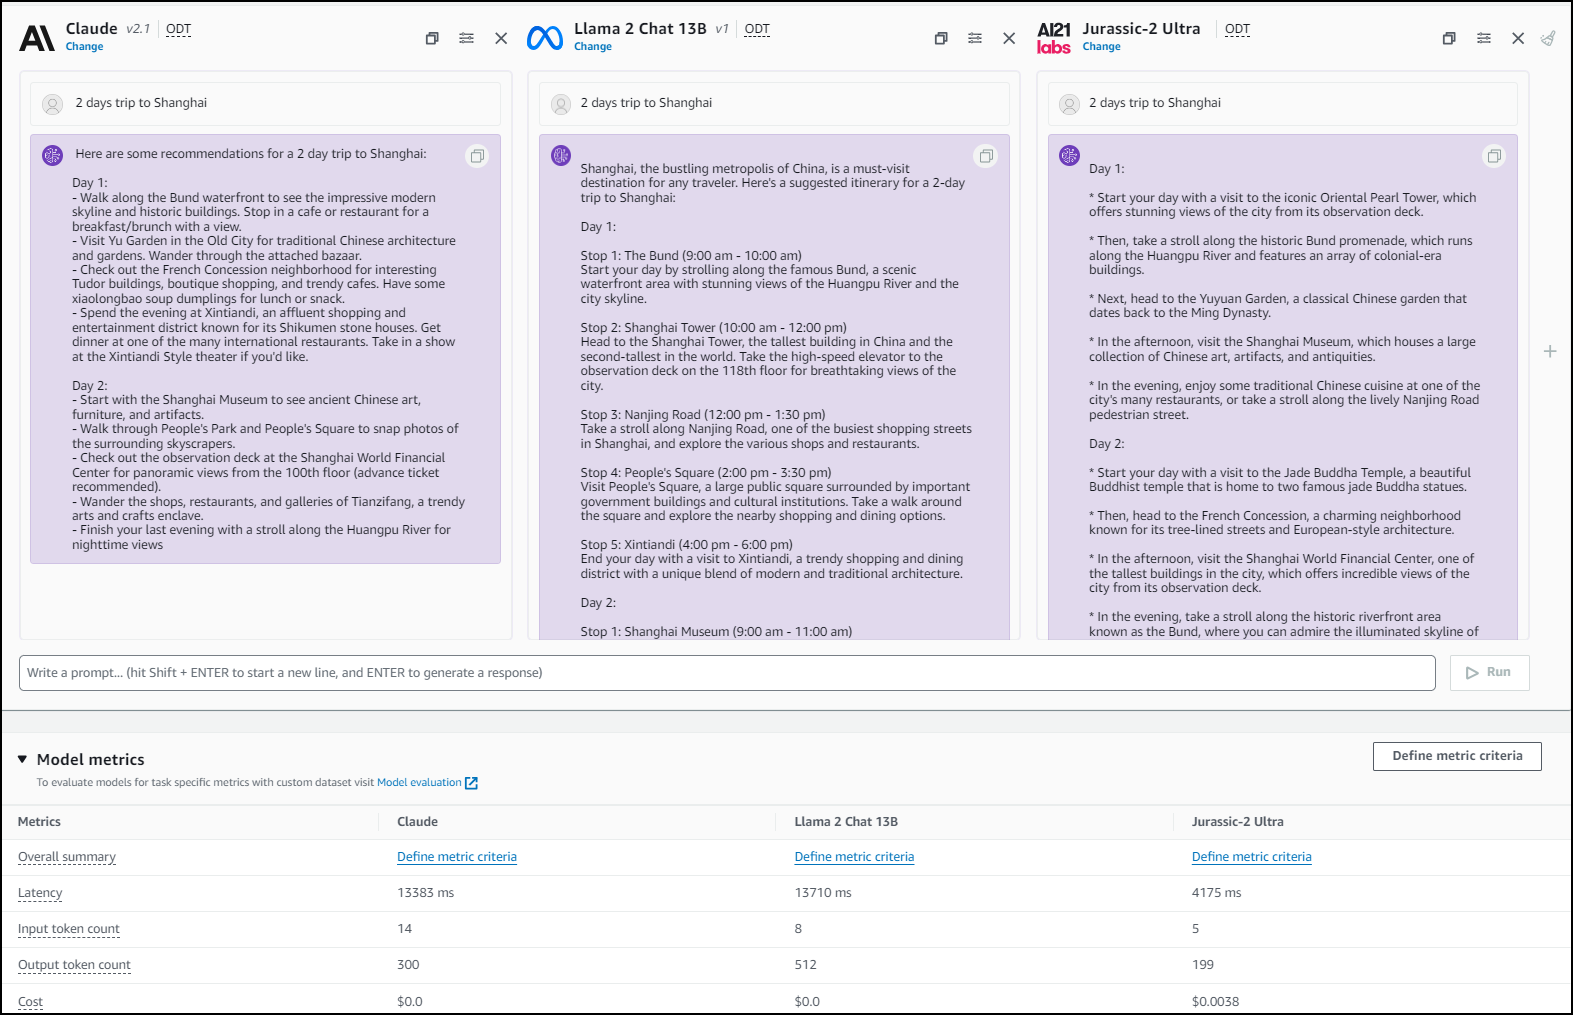Click the Anthropic logo
This screenshot has height=1015, width=1573.
point(37,38)
